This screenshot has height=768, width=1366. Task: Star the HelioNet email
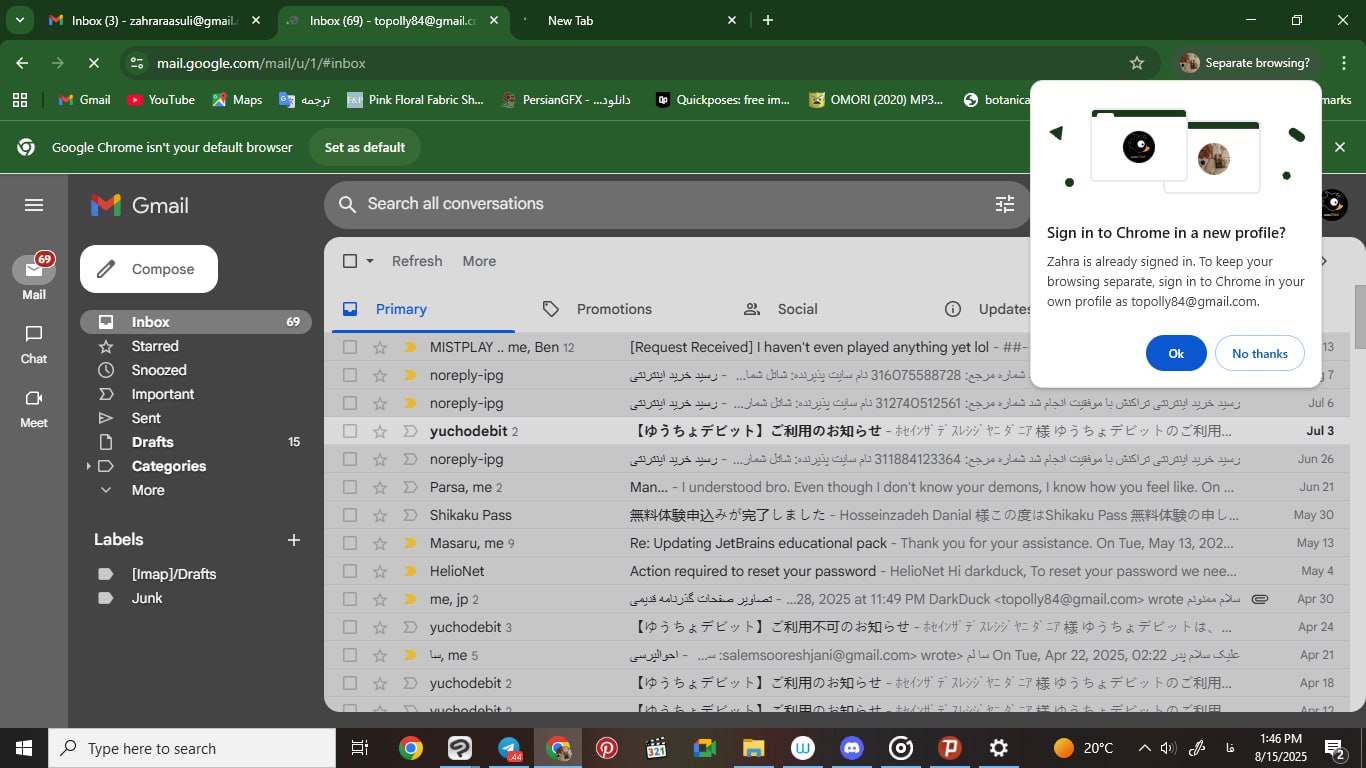(x=379, y=571)
